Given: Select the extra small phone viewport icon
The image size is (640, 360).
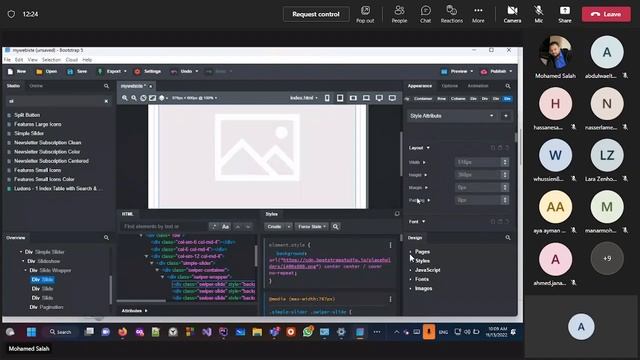Looking at the screenshot, I should click(x=327, y=98).
